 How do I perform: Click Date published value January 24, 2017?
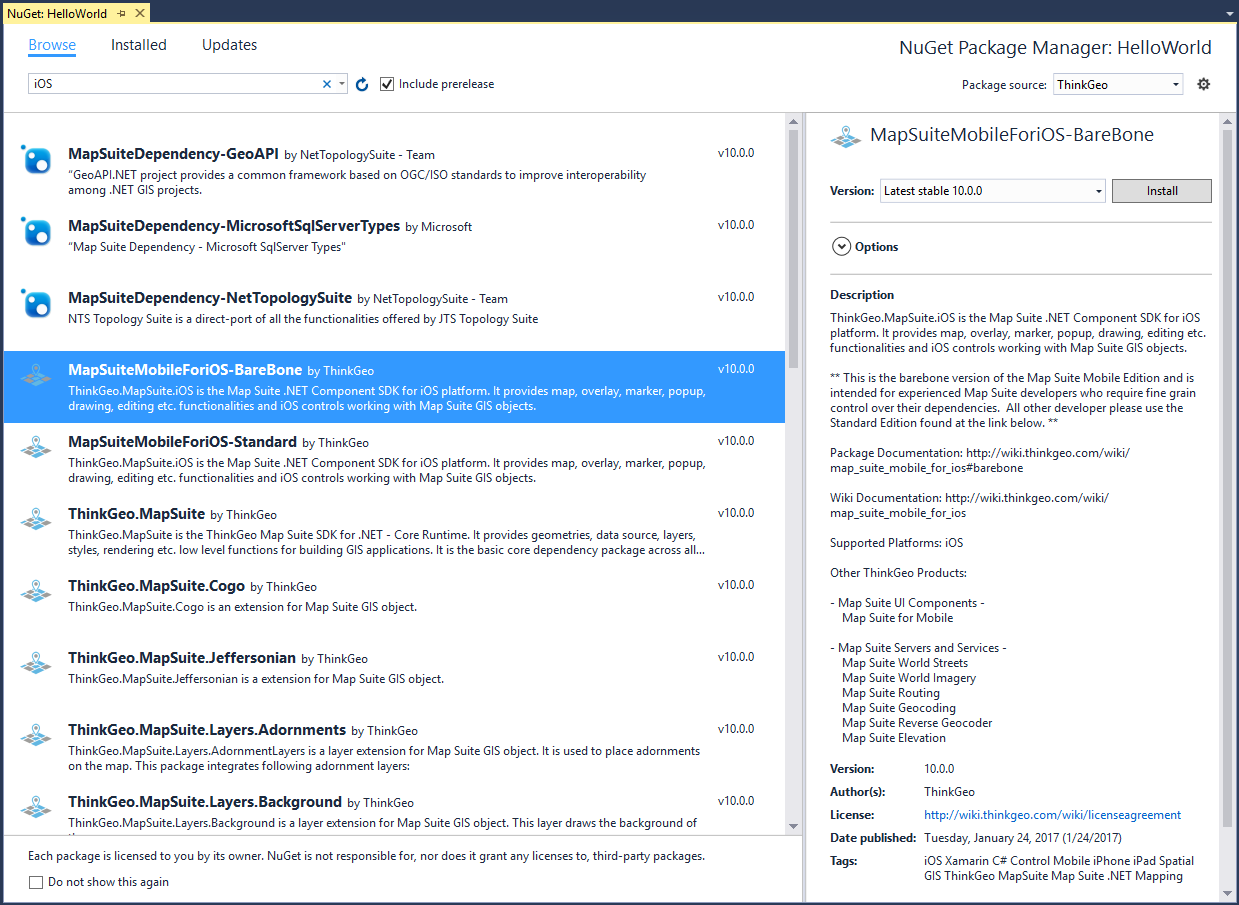[x=1023, y=838]
